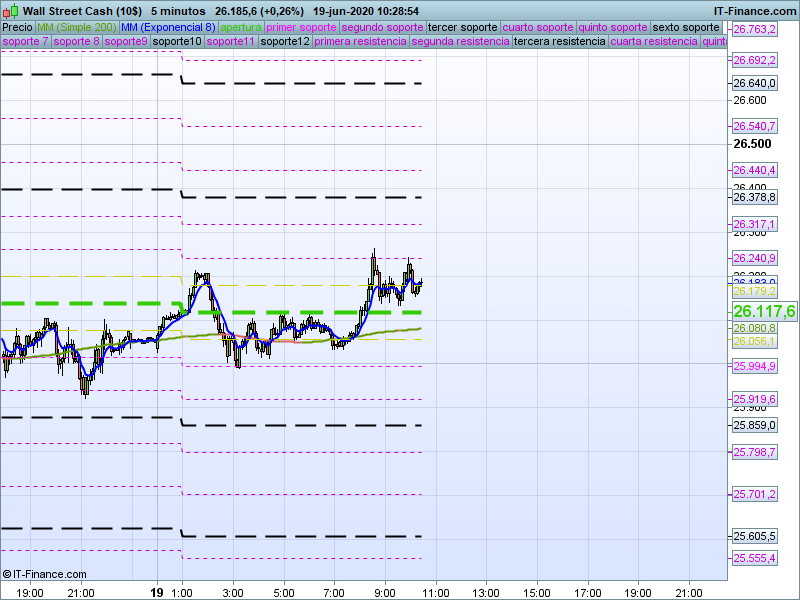Open the primera resistencia label
The image size is (800, 600).
pyautogui.click(x=360, y=42)
